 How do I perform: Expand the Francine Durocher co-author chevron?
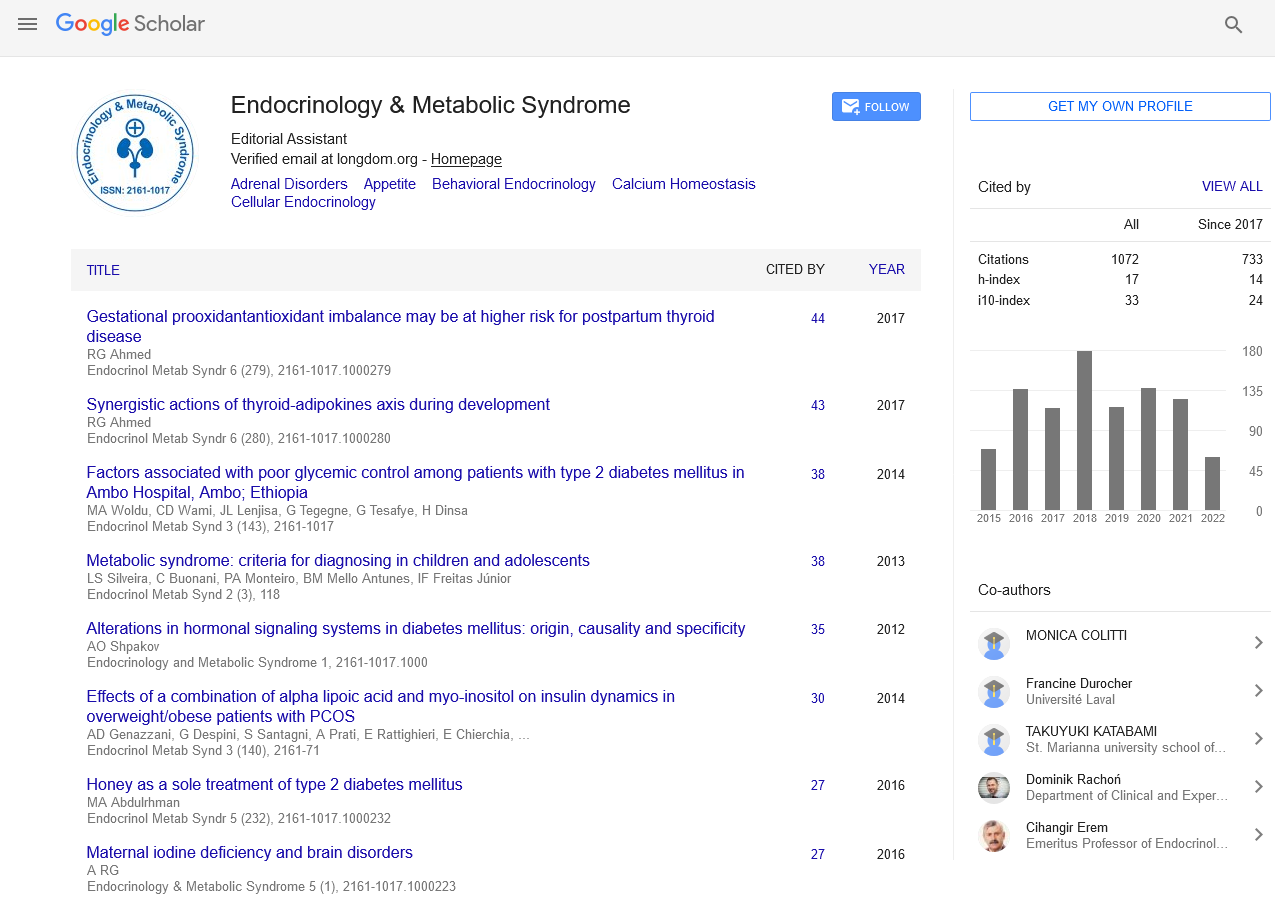point(1258,691)
